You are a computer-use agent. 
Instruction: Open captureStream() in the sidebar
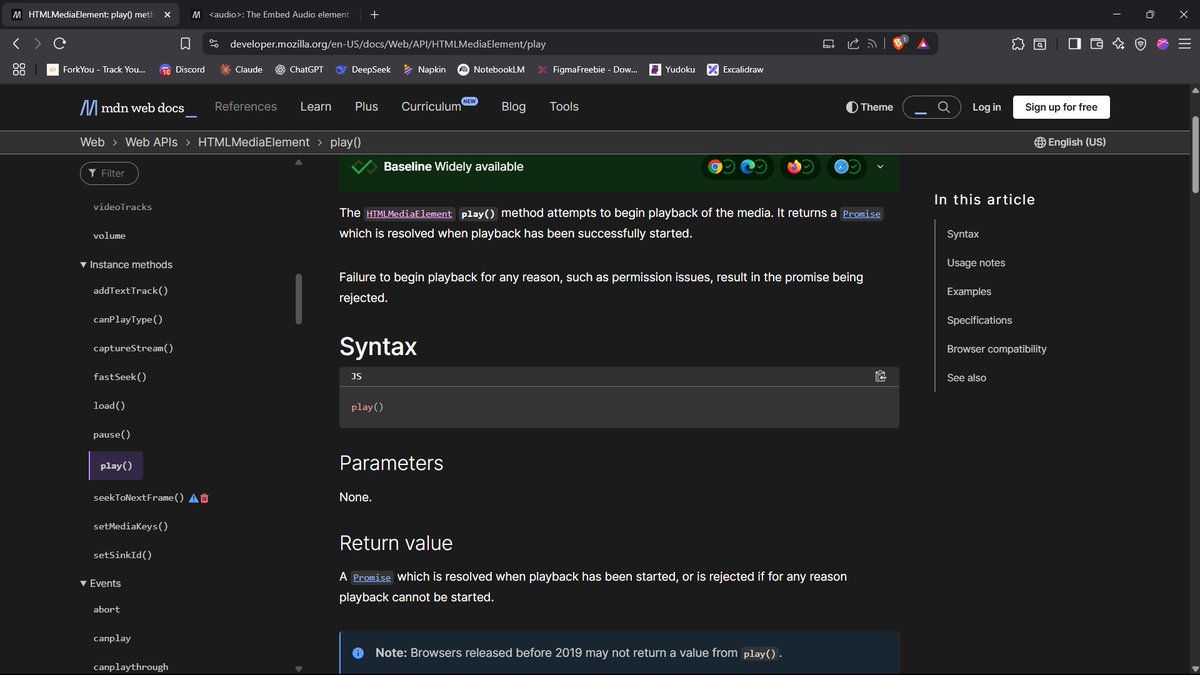coord(133,348)
